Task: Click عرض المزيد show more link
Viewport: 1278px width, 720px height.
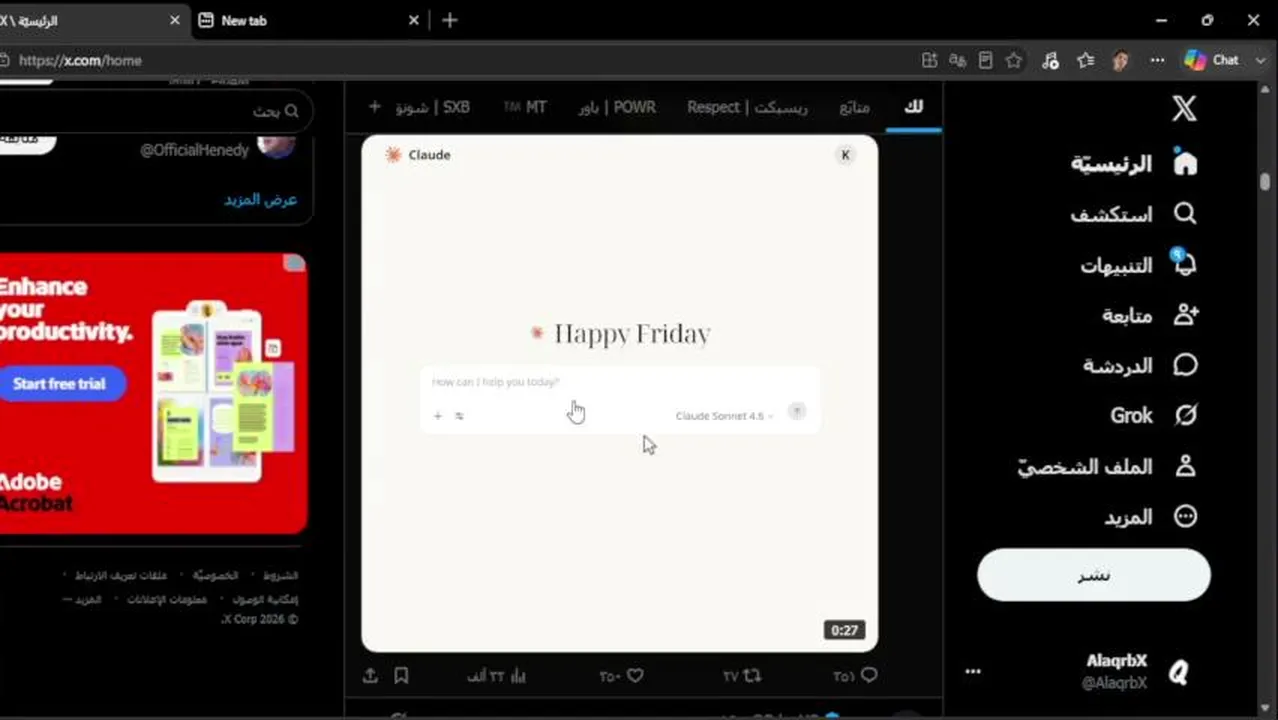Action: coord(261,199)
